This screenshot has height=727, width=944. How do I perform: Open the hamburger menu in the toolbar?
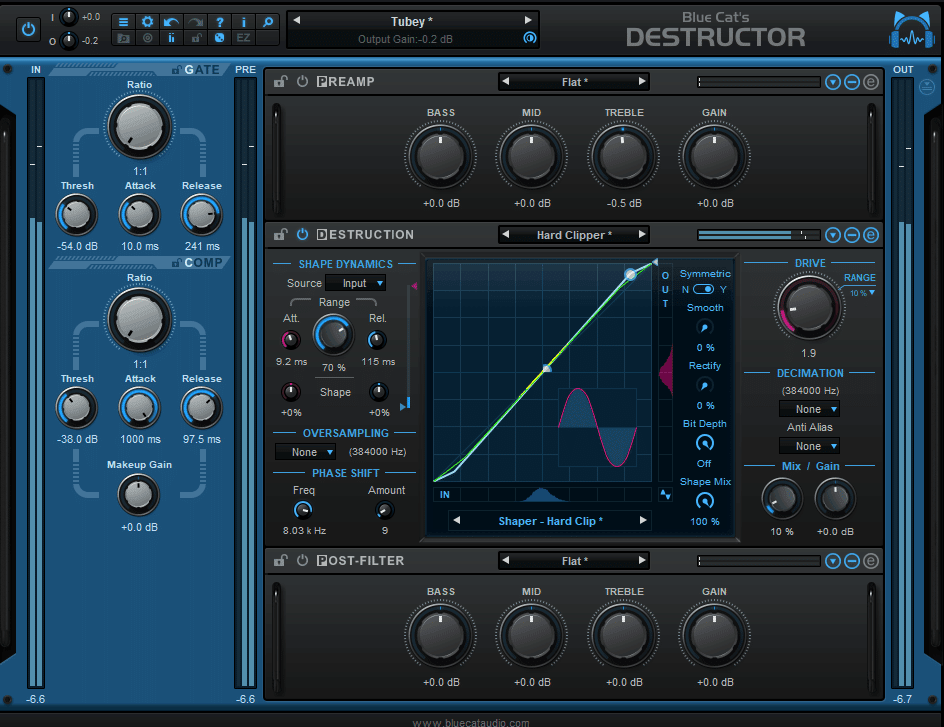(x=123, y=22)
